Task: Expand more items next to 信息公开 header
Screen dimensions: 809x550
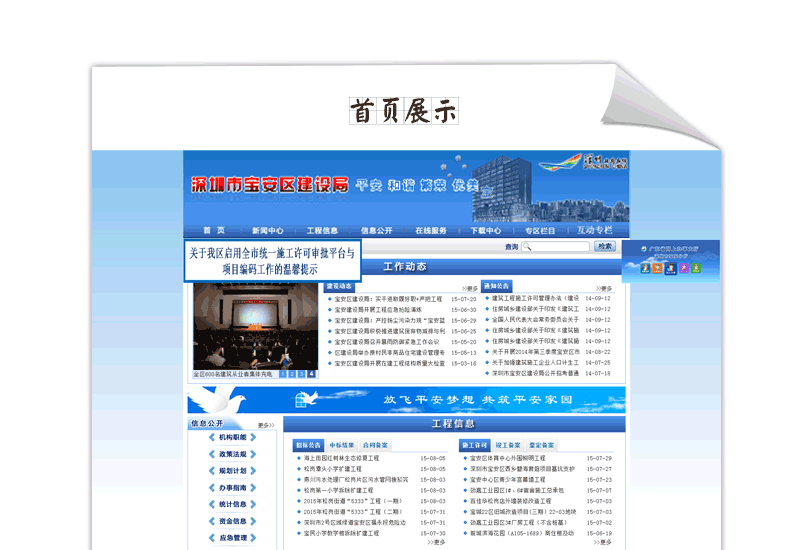Action: (x=265, y=425)
